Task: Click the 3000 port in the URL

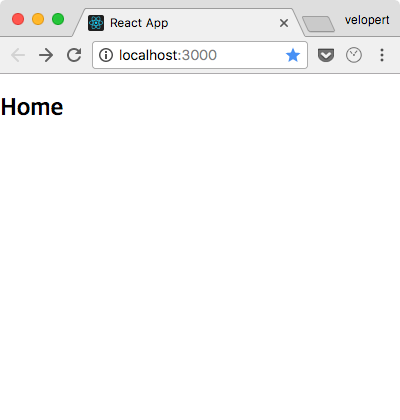Action: 199,55
